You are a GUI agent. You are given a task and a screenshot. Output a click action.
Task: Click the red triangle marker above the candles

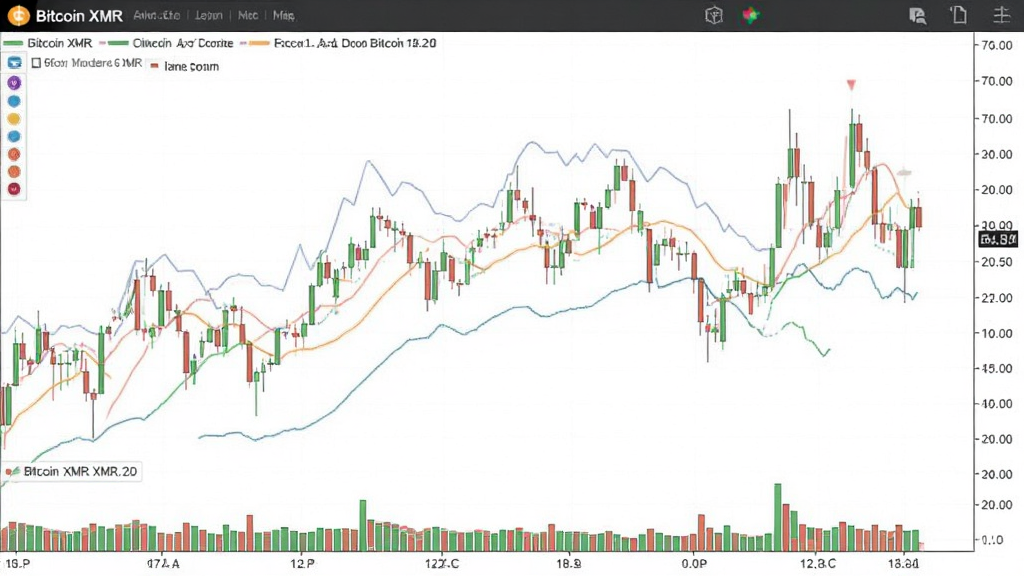coord(851,85)
